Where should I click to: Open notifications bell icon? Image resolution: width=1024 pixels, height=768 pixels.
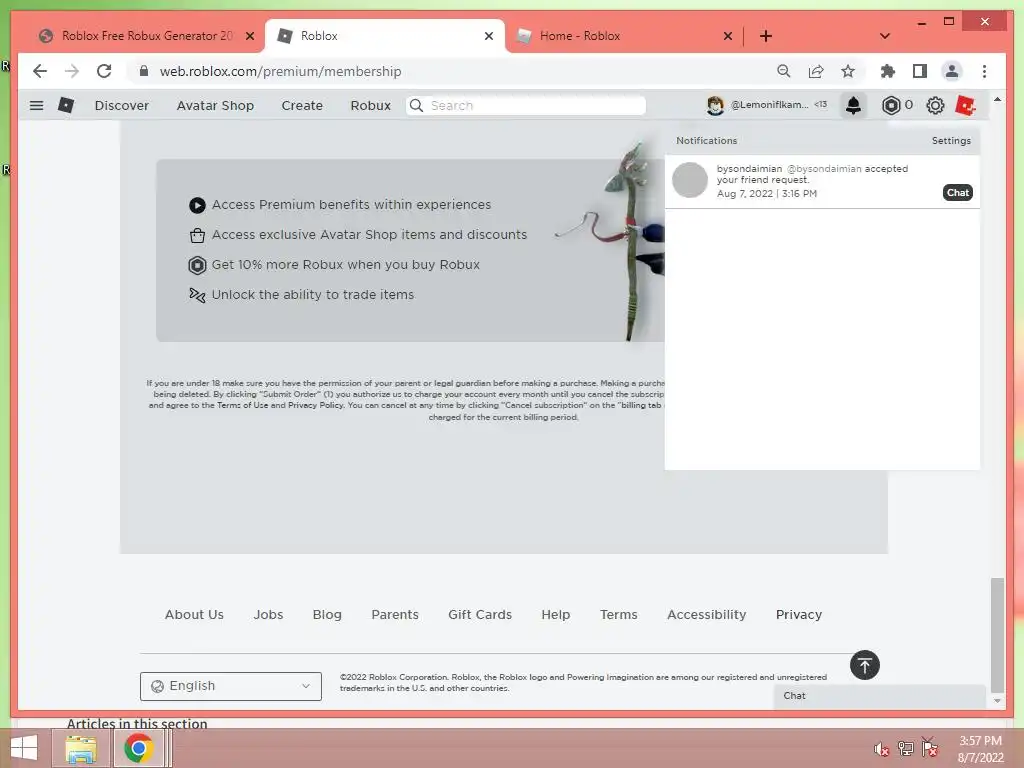click(853, 105)
